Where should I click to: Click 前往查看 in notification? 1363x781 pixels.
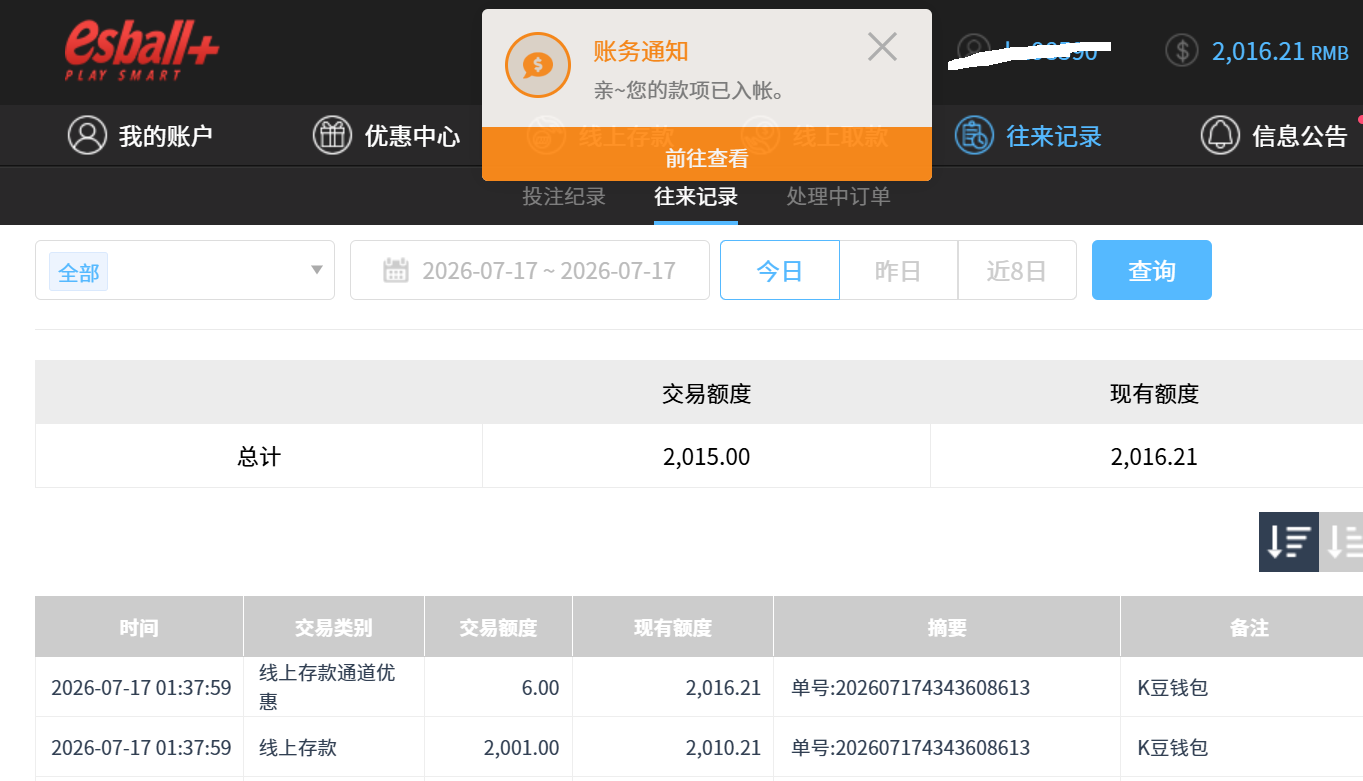pyautogui.click(x=707, y=157)
